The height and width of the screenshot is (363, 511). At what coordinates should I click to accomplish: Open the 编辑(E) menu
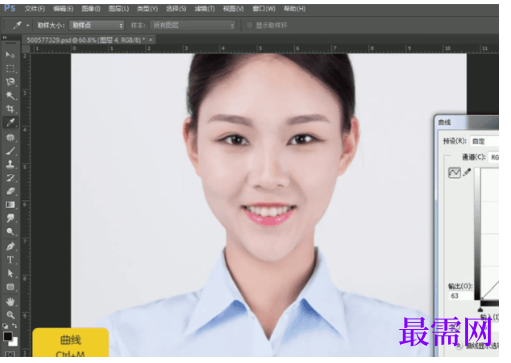[63, 9]
